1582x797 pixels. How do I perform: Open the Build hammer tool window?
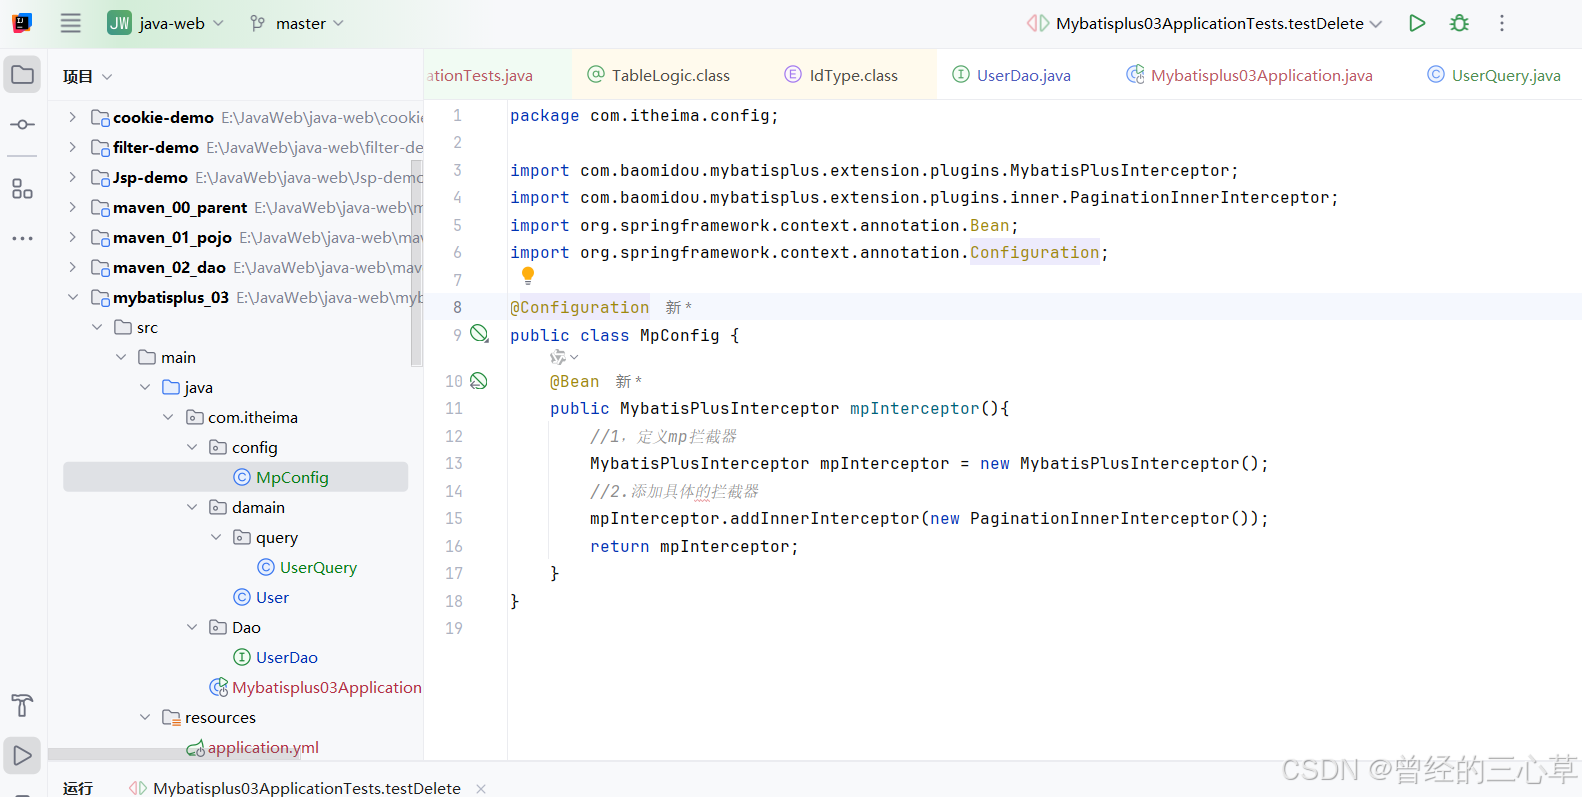pos(22,705)
